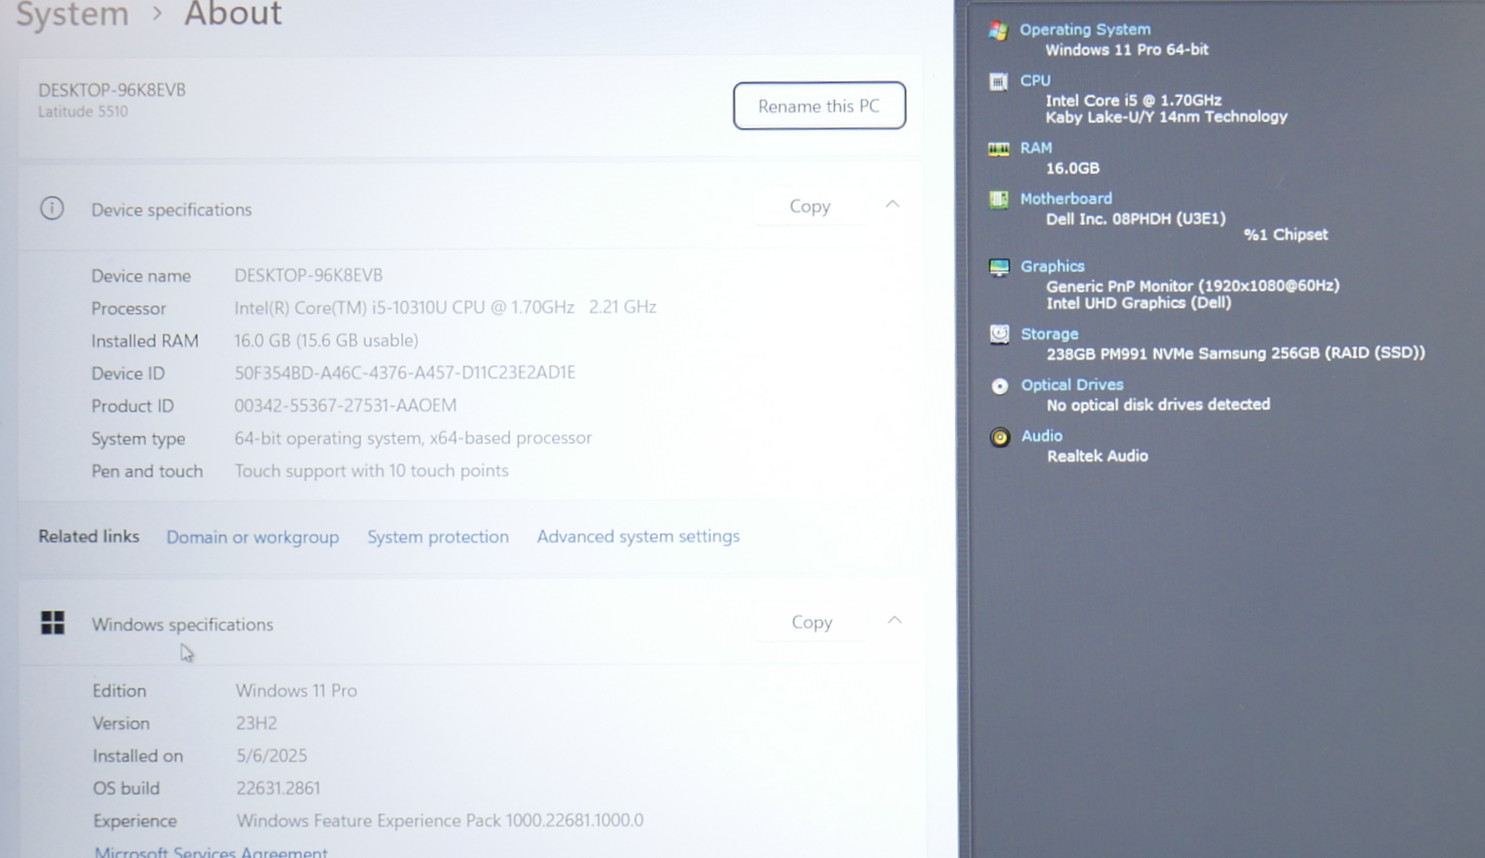Open Microsoft Services Agreement link

(x=211, y=852)
